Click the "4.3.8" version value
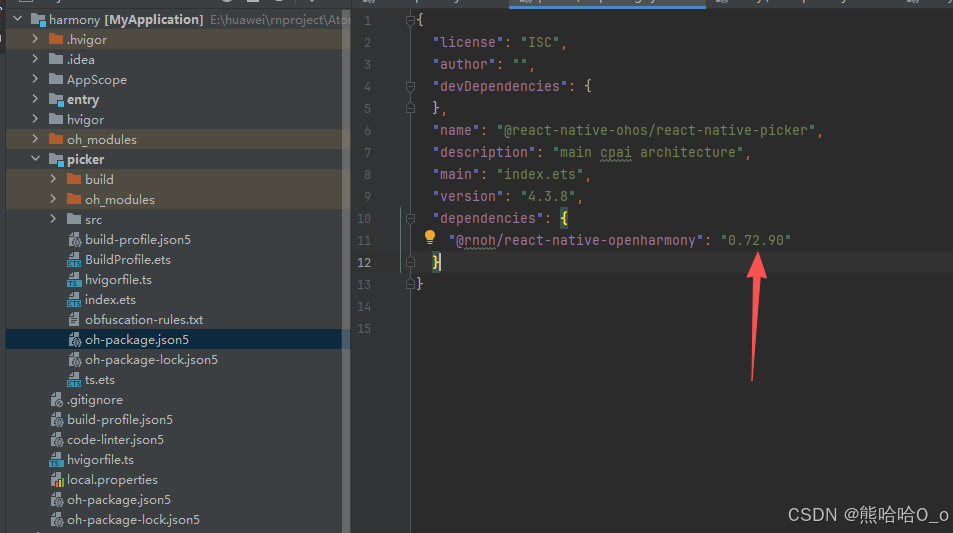The height and width of the screenshot is (533, 953). point(548,196)
